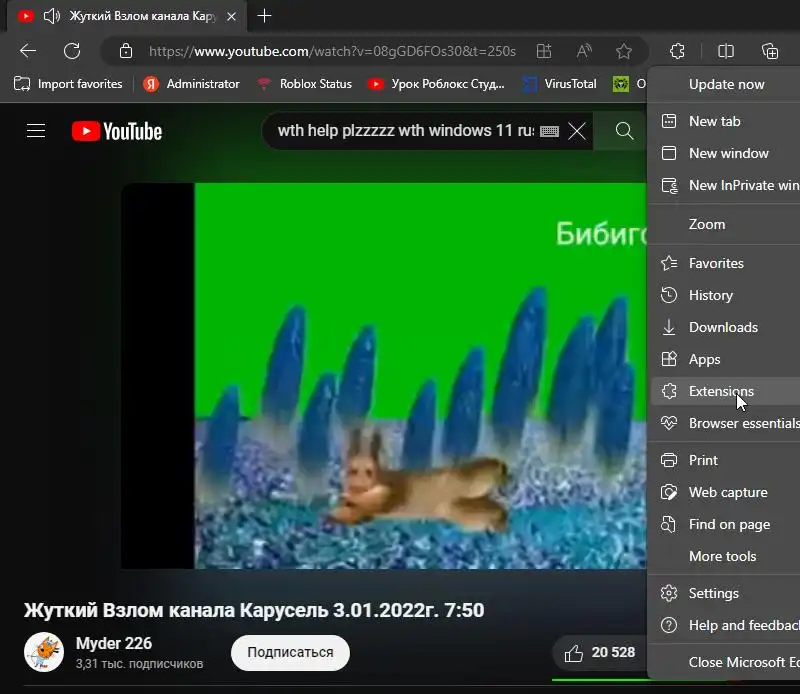
Task: Choose Web capture in the menu
Action: click(726, 493)
